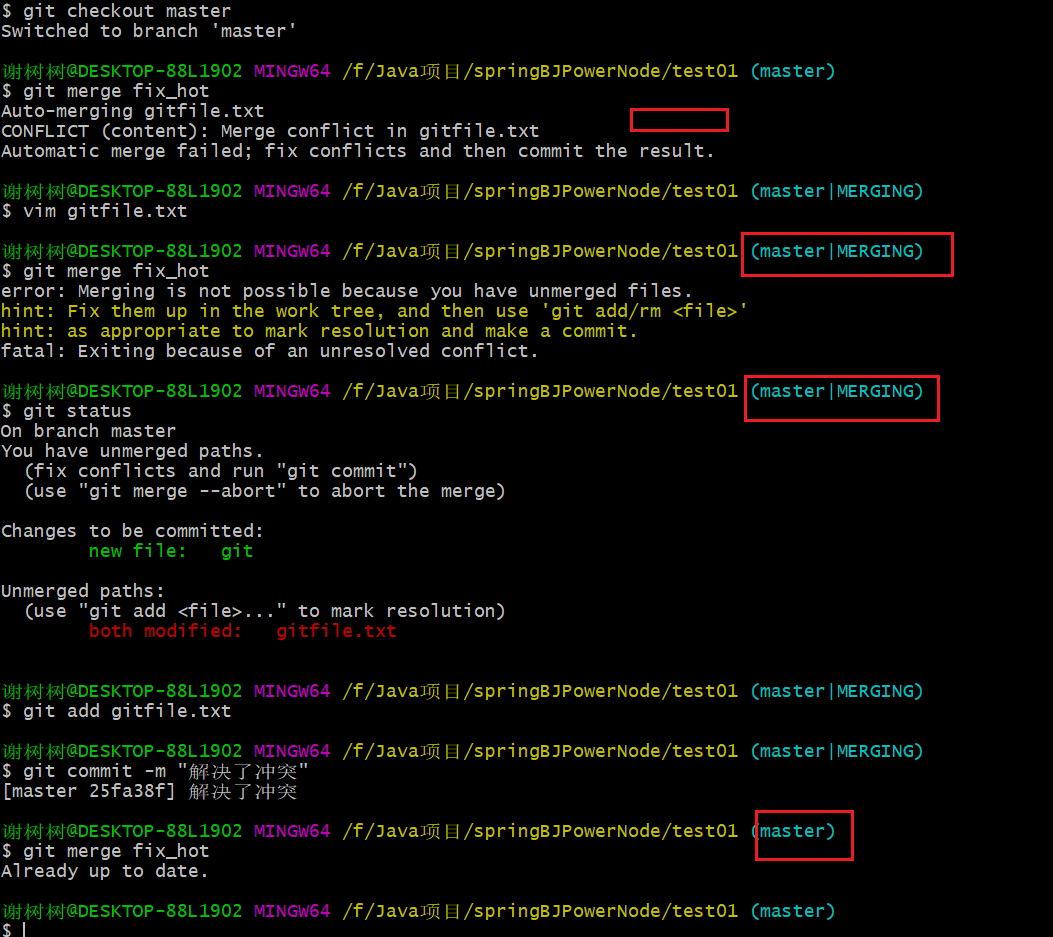Click the 'On branch master' output
Screen dimensions: 1053x937
(x=89, y=431)
